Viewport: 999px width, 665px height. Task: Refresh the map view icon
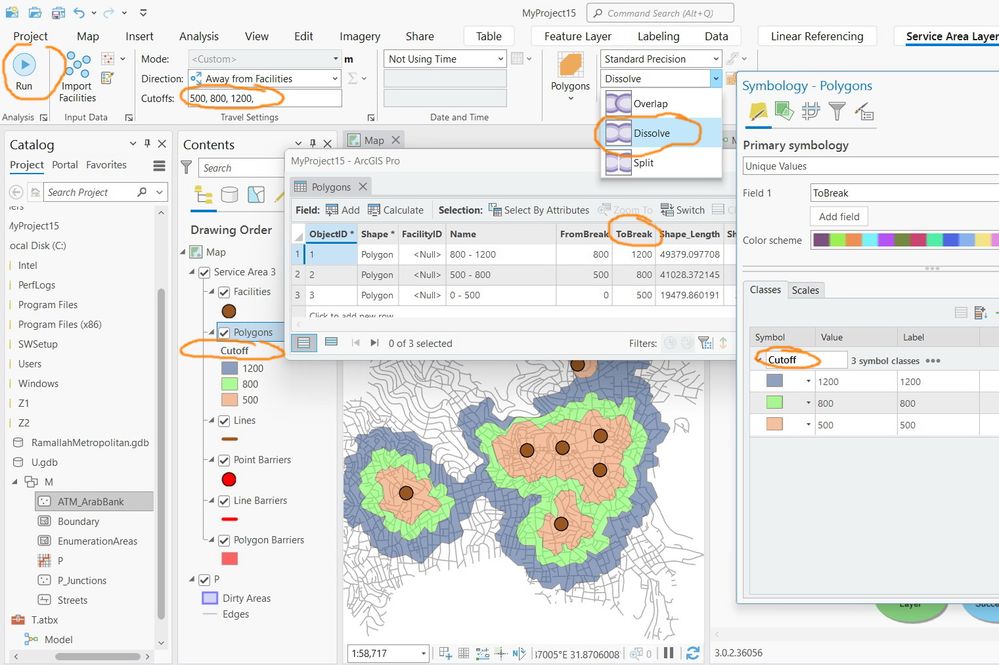693,653
